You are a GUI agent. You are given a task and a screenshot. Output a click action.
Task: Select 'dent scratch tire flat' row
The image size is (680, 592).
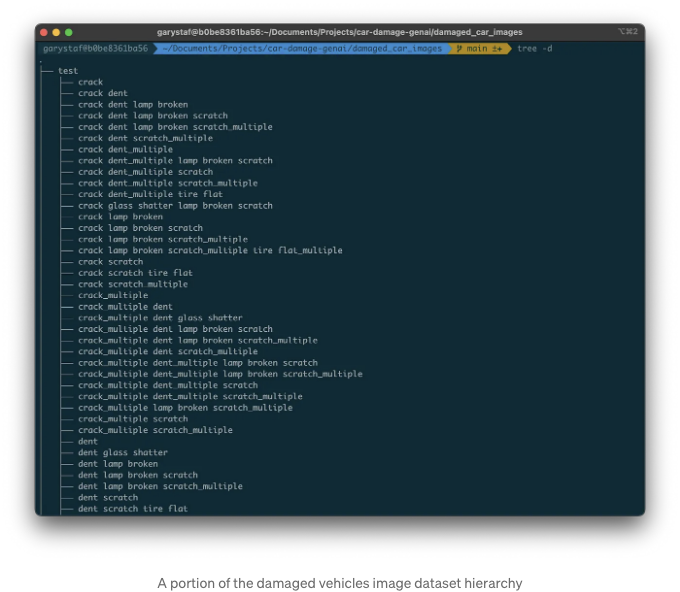pyautogui.click(x=133, y=509)
